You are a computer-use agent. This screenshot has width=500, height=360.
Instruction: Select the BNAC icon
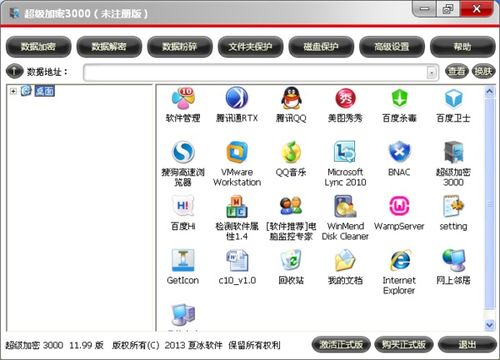pos(399,152)
